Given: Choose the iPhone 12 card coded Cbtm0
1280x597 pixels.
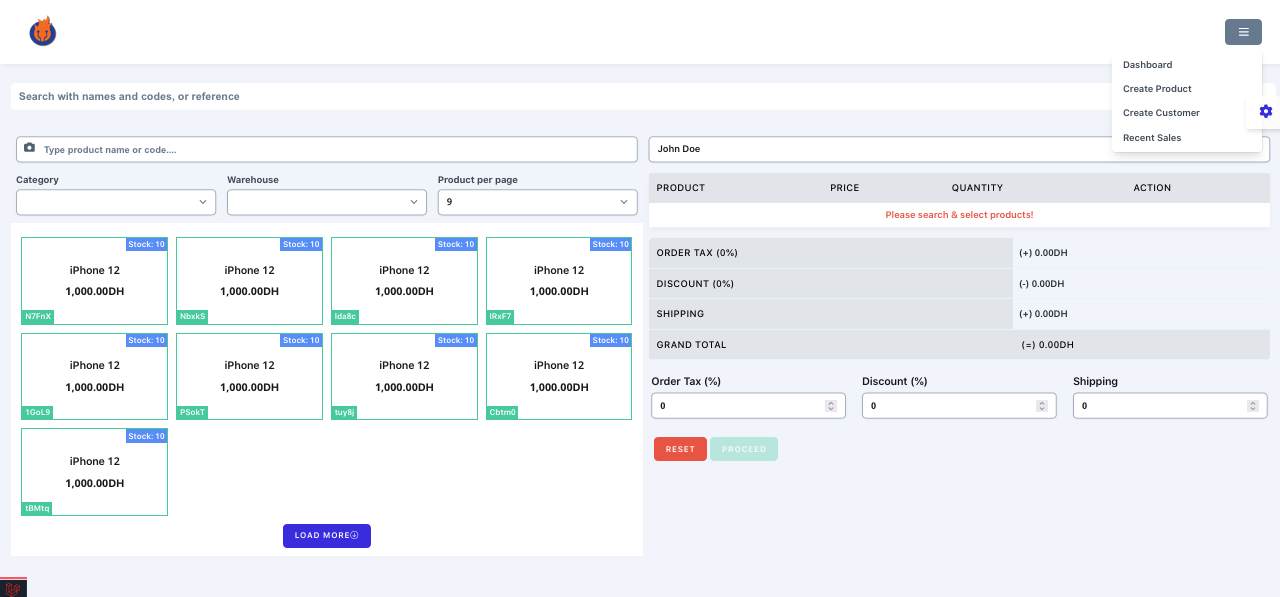Looking at the screenshot, I should coord(559,376).
